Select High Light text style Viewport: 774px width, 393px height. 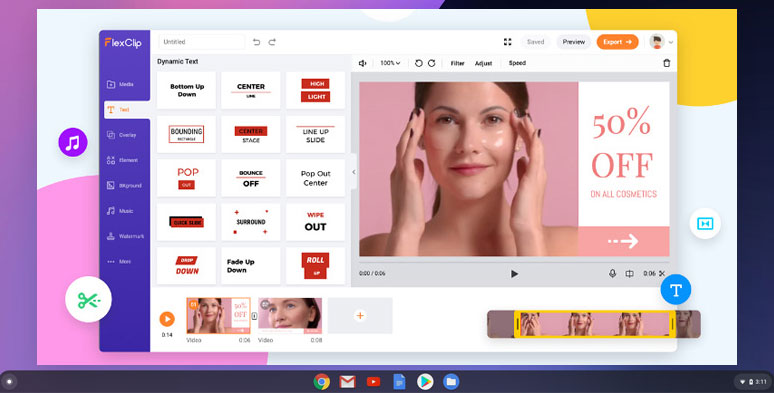click(315, 90)
